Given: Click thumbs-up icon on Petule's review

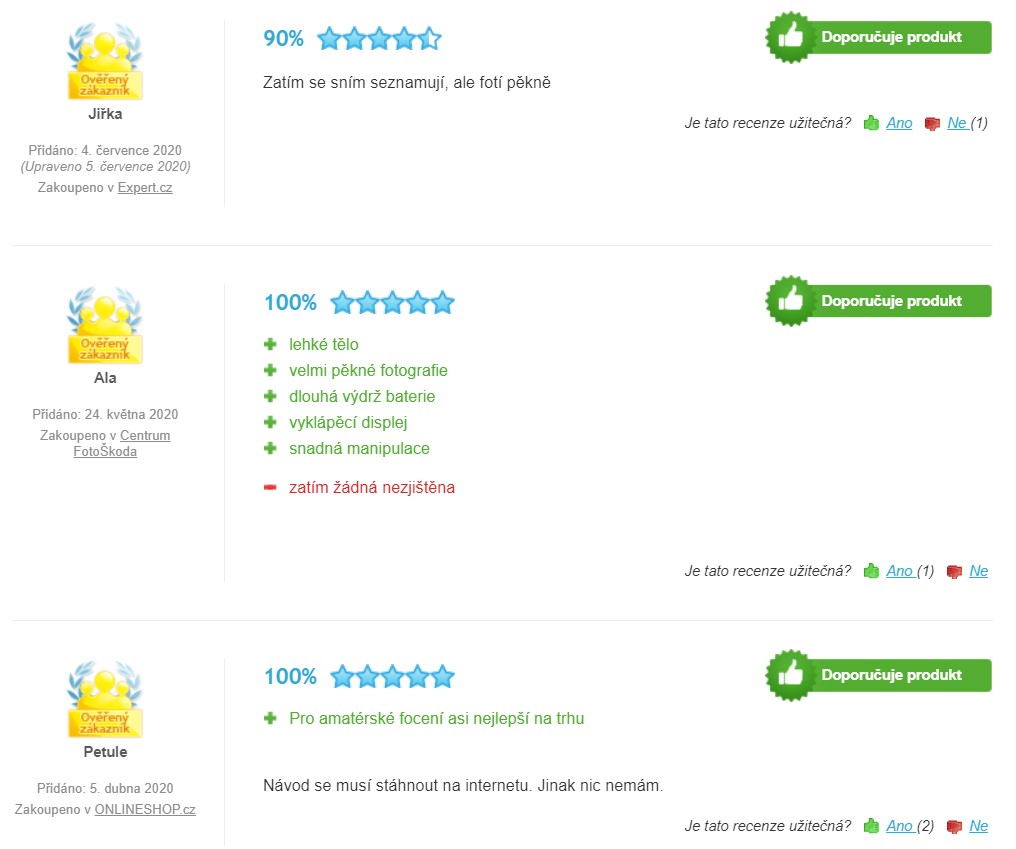Looking at the screenshot, I should click(871, 826).
